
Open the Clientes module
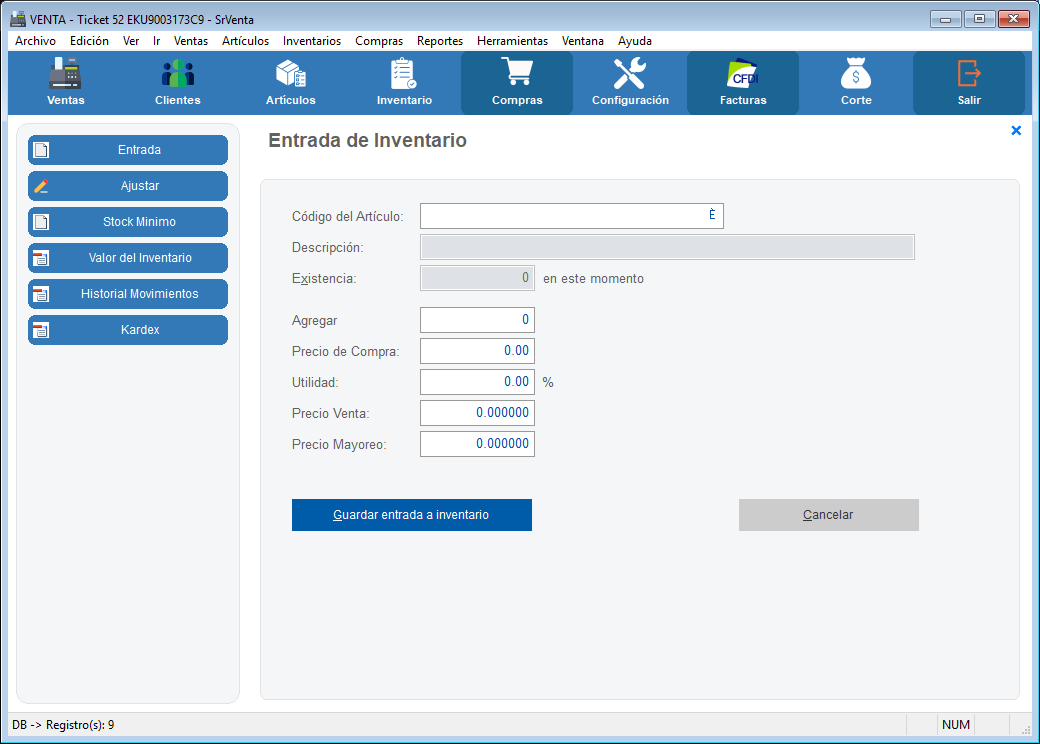coord(177,82)
